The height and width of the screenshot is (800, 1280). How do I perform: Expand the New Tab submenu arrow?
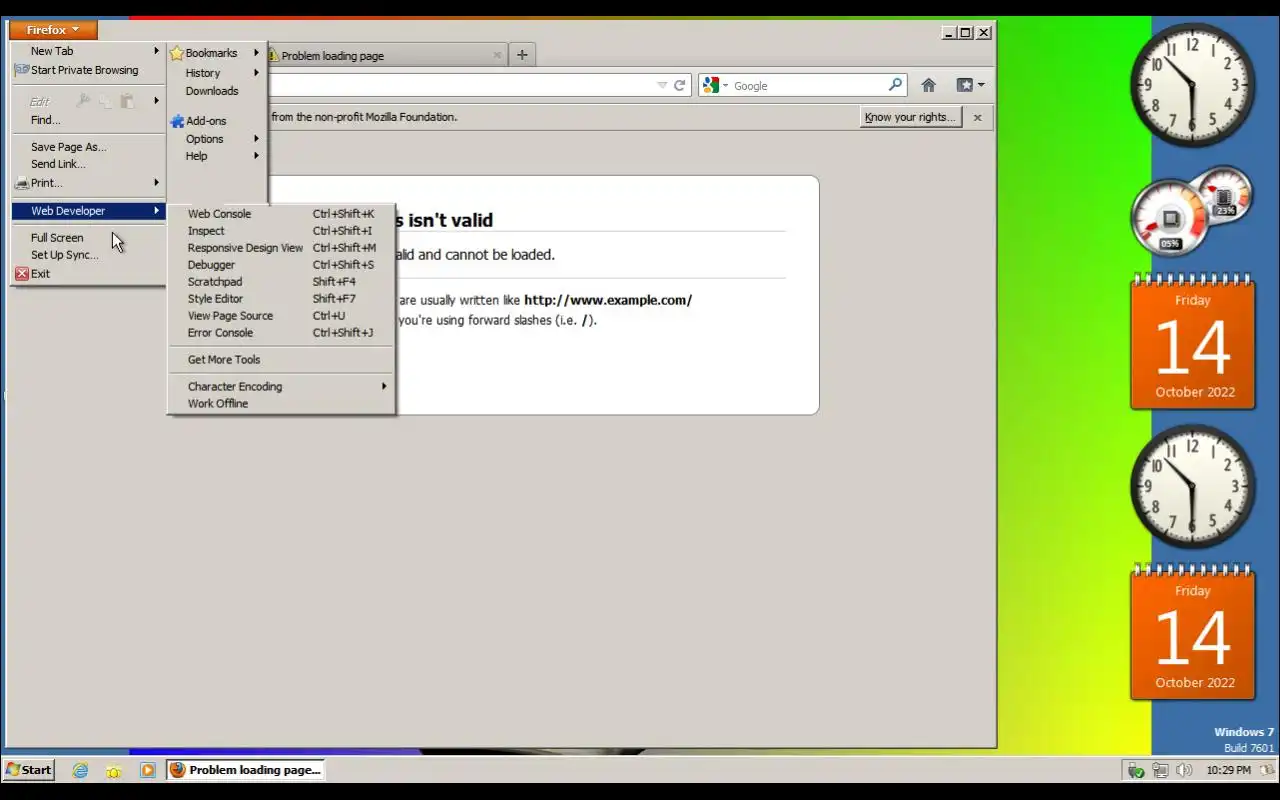[156, 51]
